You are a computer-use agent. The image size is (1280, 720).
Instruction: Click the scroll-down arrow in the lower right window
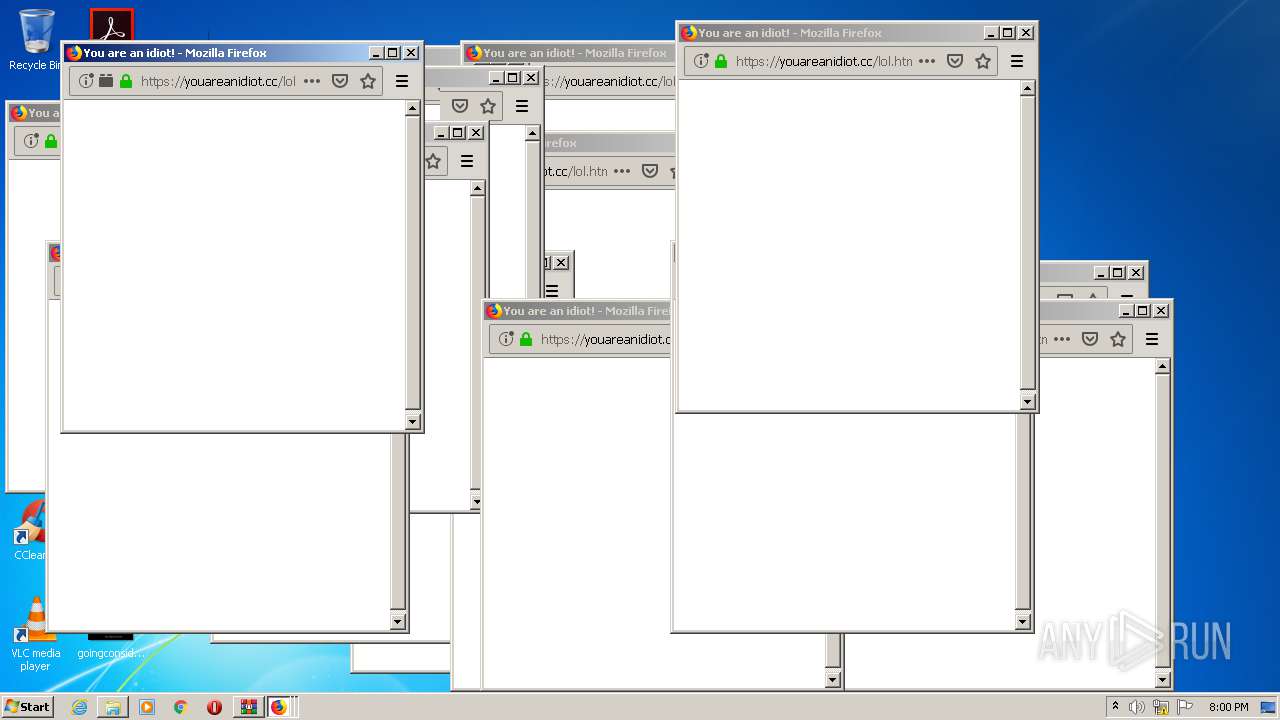(1162, 679)
